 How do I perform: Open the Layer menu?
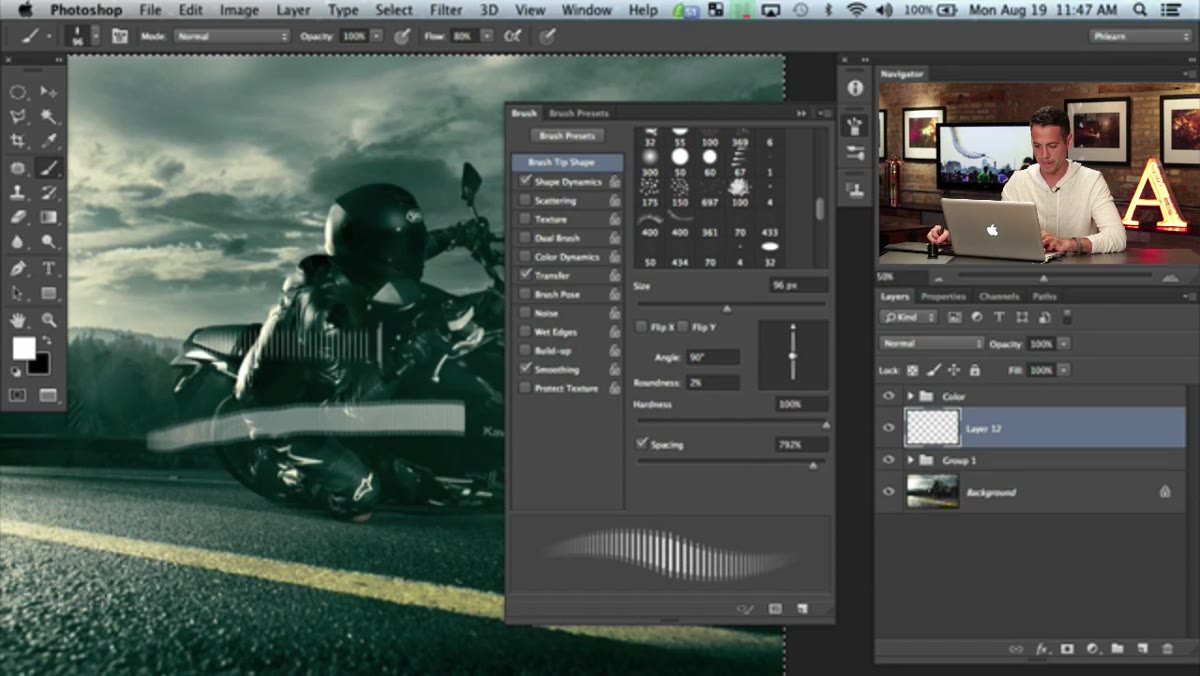tap(293, 10)
